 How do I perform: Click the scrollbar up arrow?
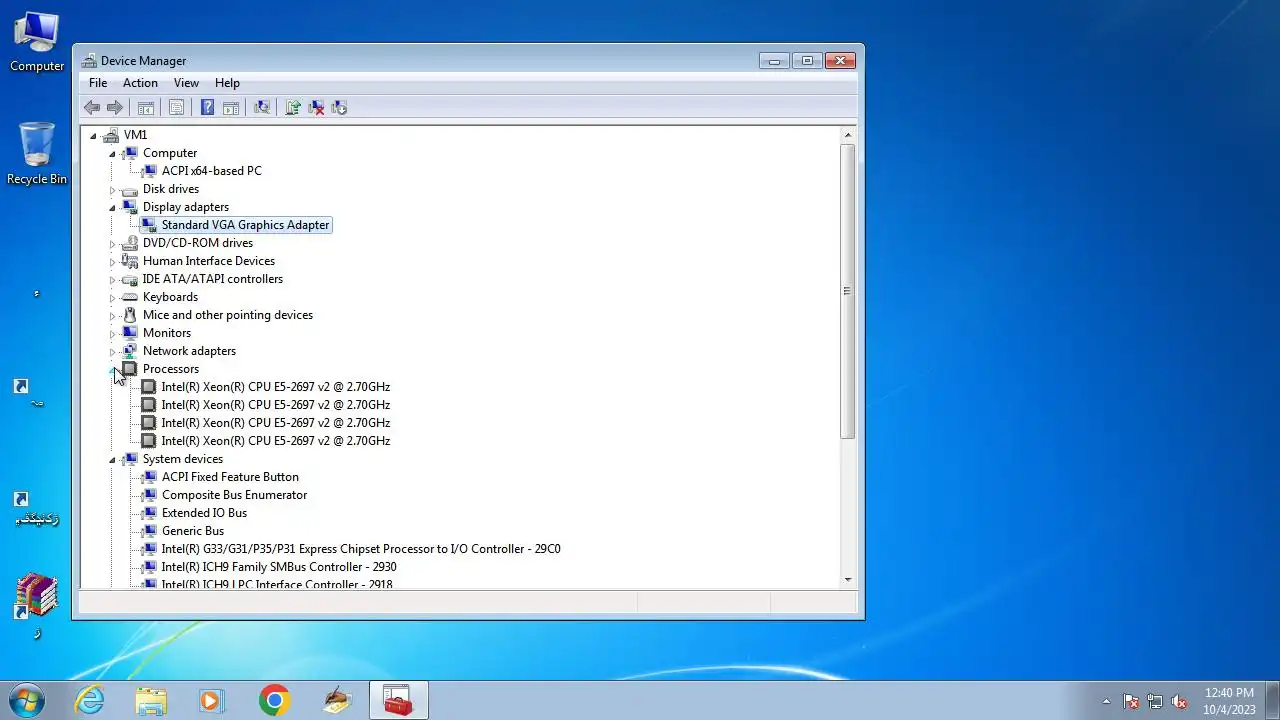pyautogui.click(x=848, y=135)
